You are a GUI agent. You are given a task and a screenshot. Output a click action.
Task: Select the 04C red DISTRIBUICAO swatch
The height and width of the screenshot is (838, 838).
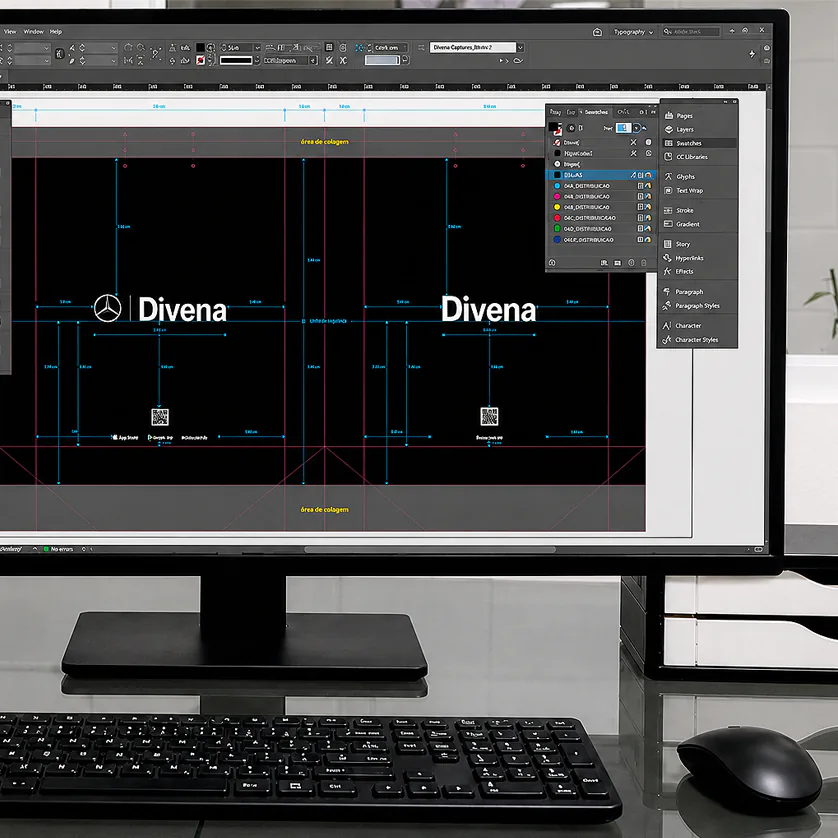tap(601, 218)
